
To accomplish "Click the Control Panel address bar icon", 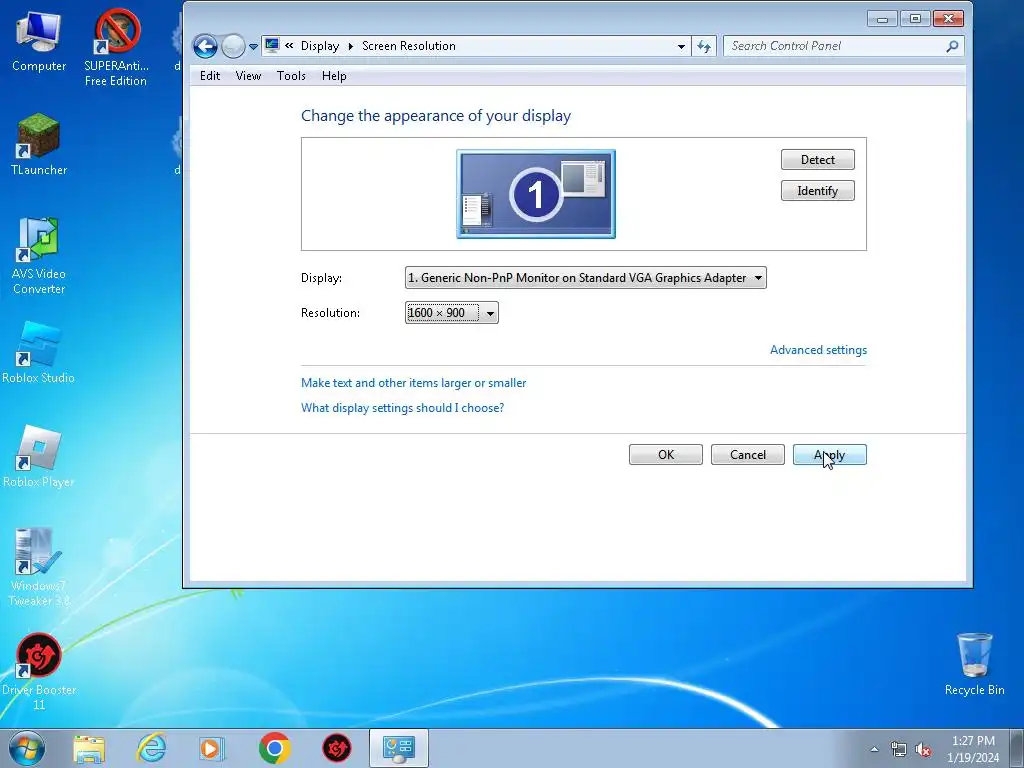I will coord(272,45).
